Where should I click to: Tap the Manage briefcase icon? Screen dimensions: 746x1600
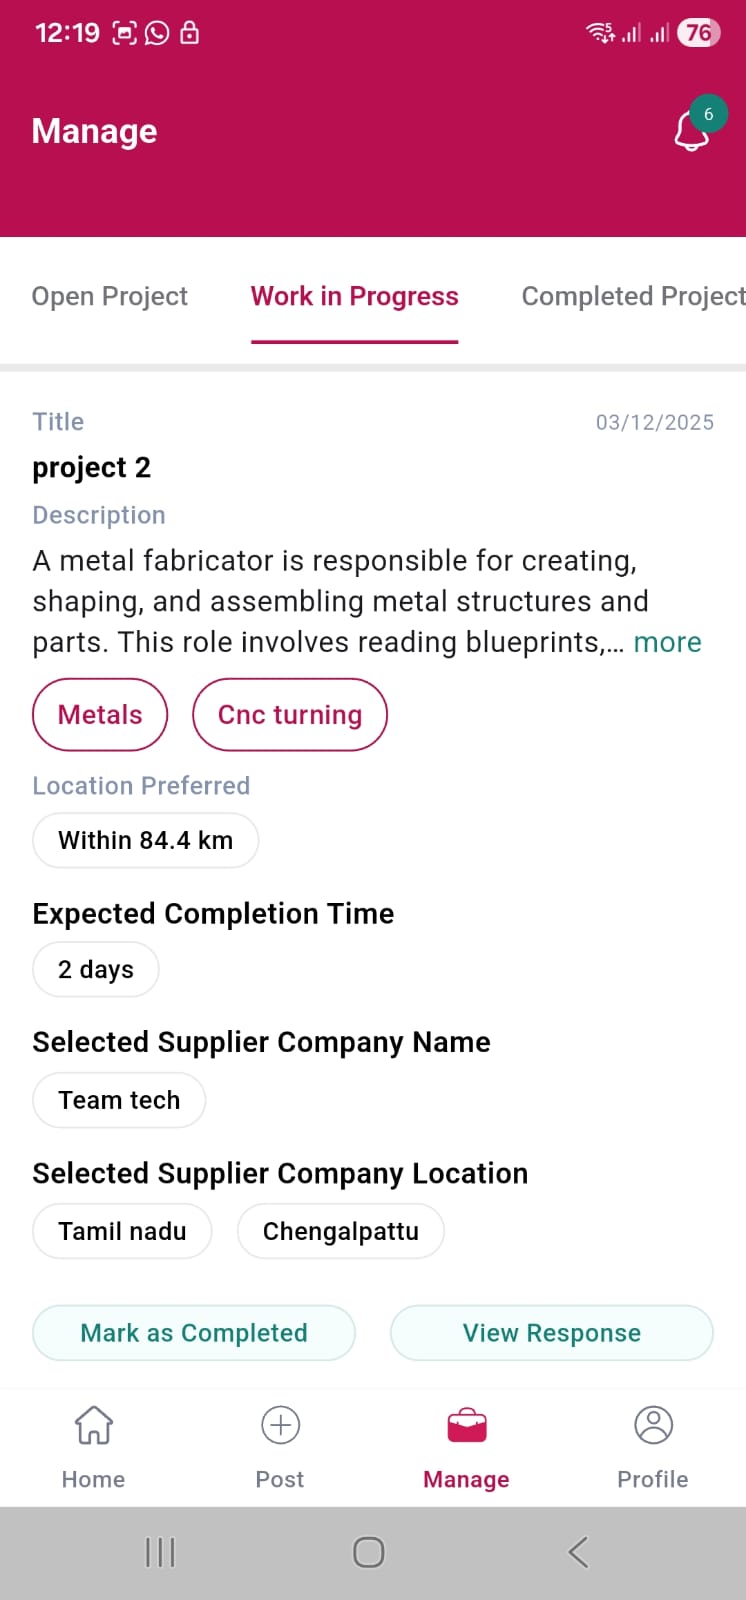tap(466, 1425)
